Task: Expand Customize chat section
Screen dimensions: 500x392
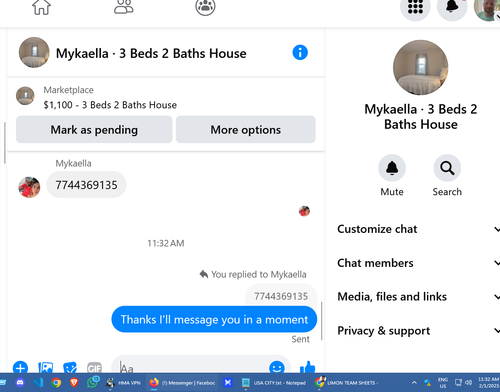Action: pyautogui.click(x=418, y=229)
